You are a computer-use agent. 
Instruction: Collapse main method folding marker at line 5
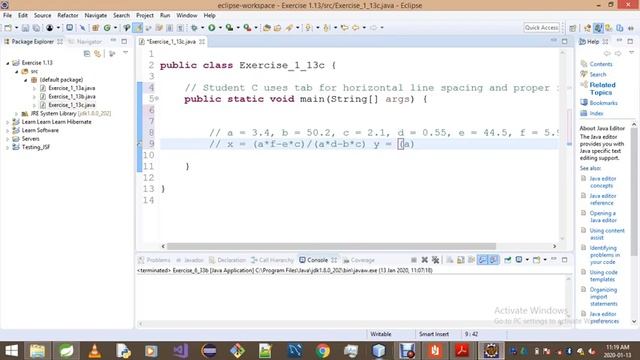pos(157,99)
